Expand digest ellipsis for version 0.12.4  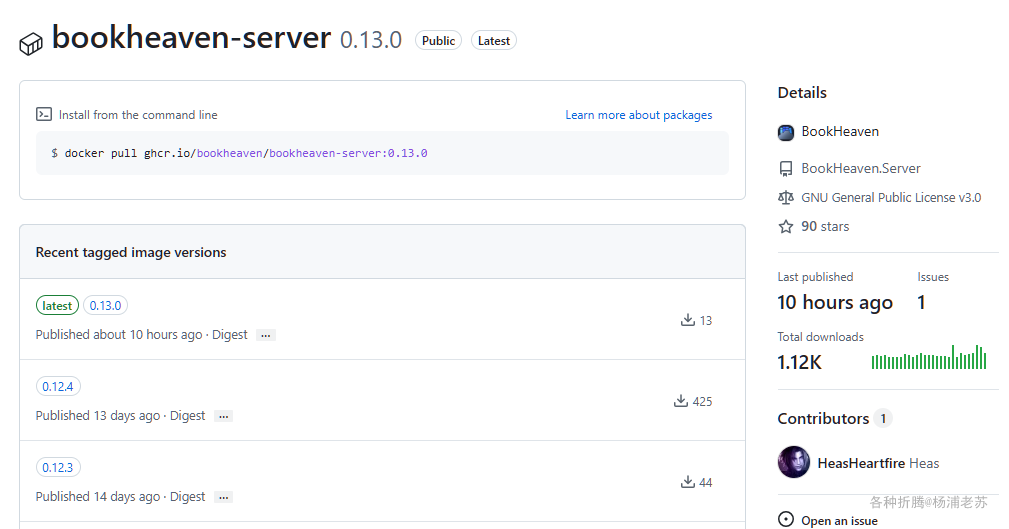[223, 416]
